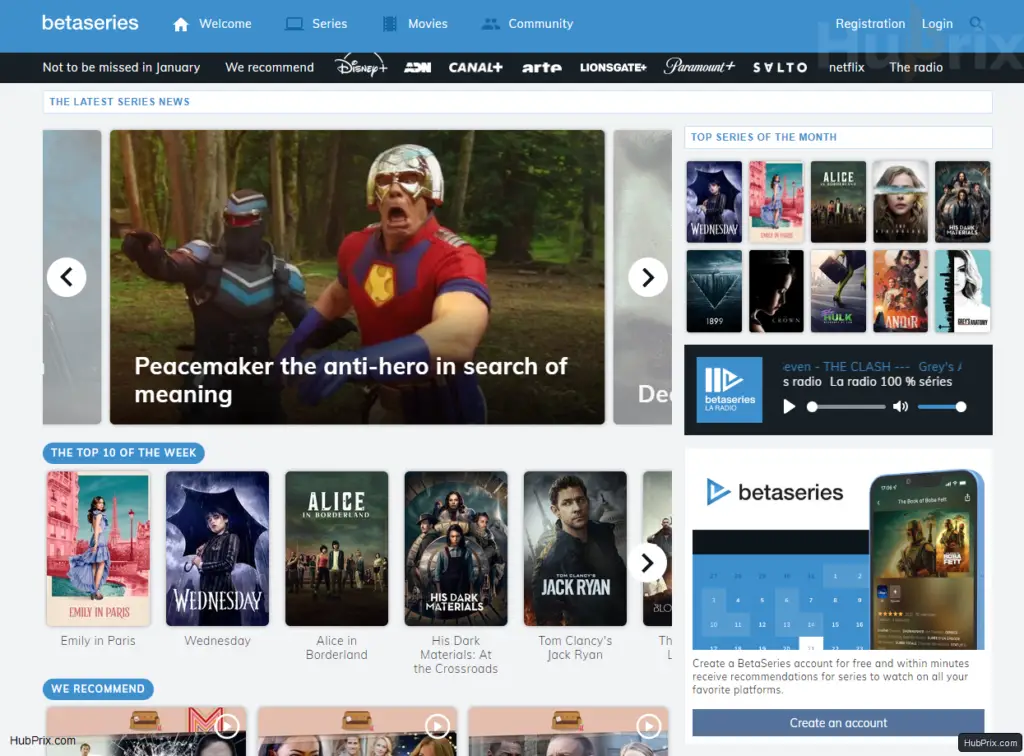The width and height of the screenshot is (1024, 756).
Task: Open The radio link
Action: 916,67
